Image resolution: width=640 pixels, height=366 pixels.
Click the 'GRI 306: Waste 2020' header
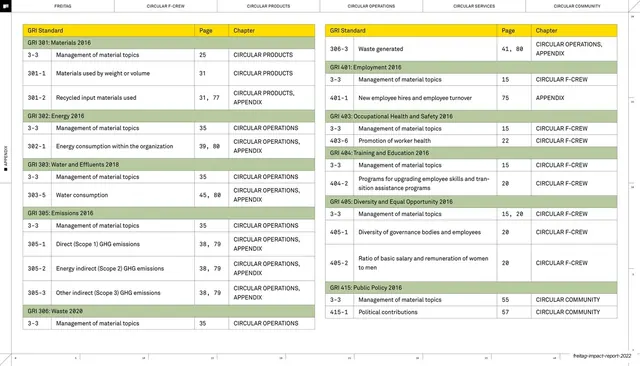[169, 311]
